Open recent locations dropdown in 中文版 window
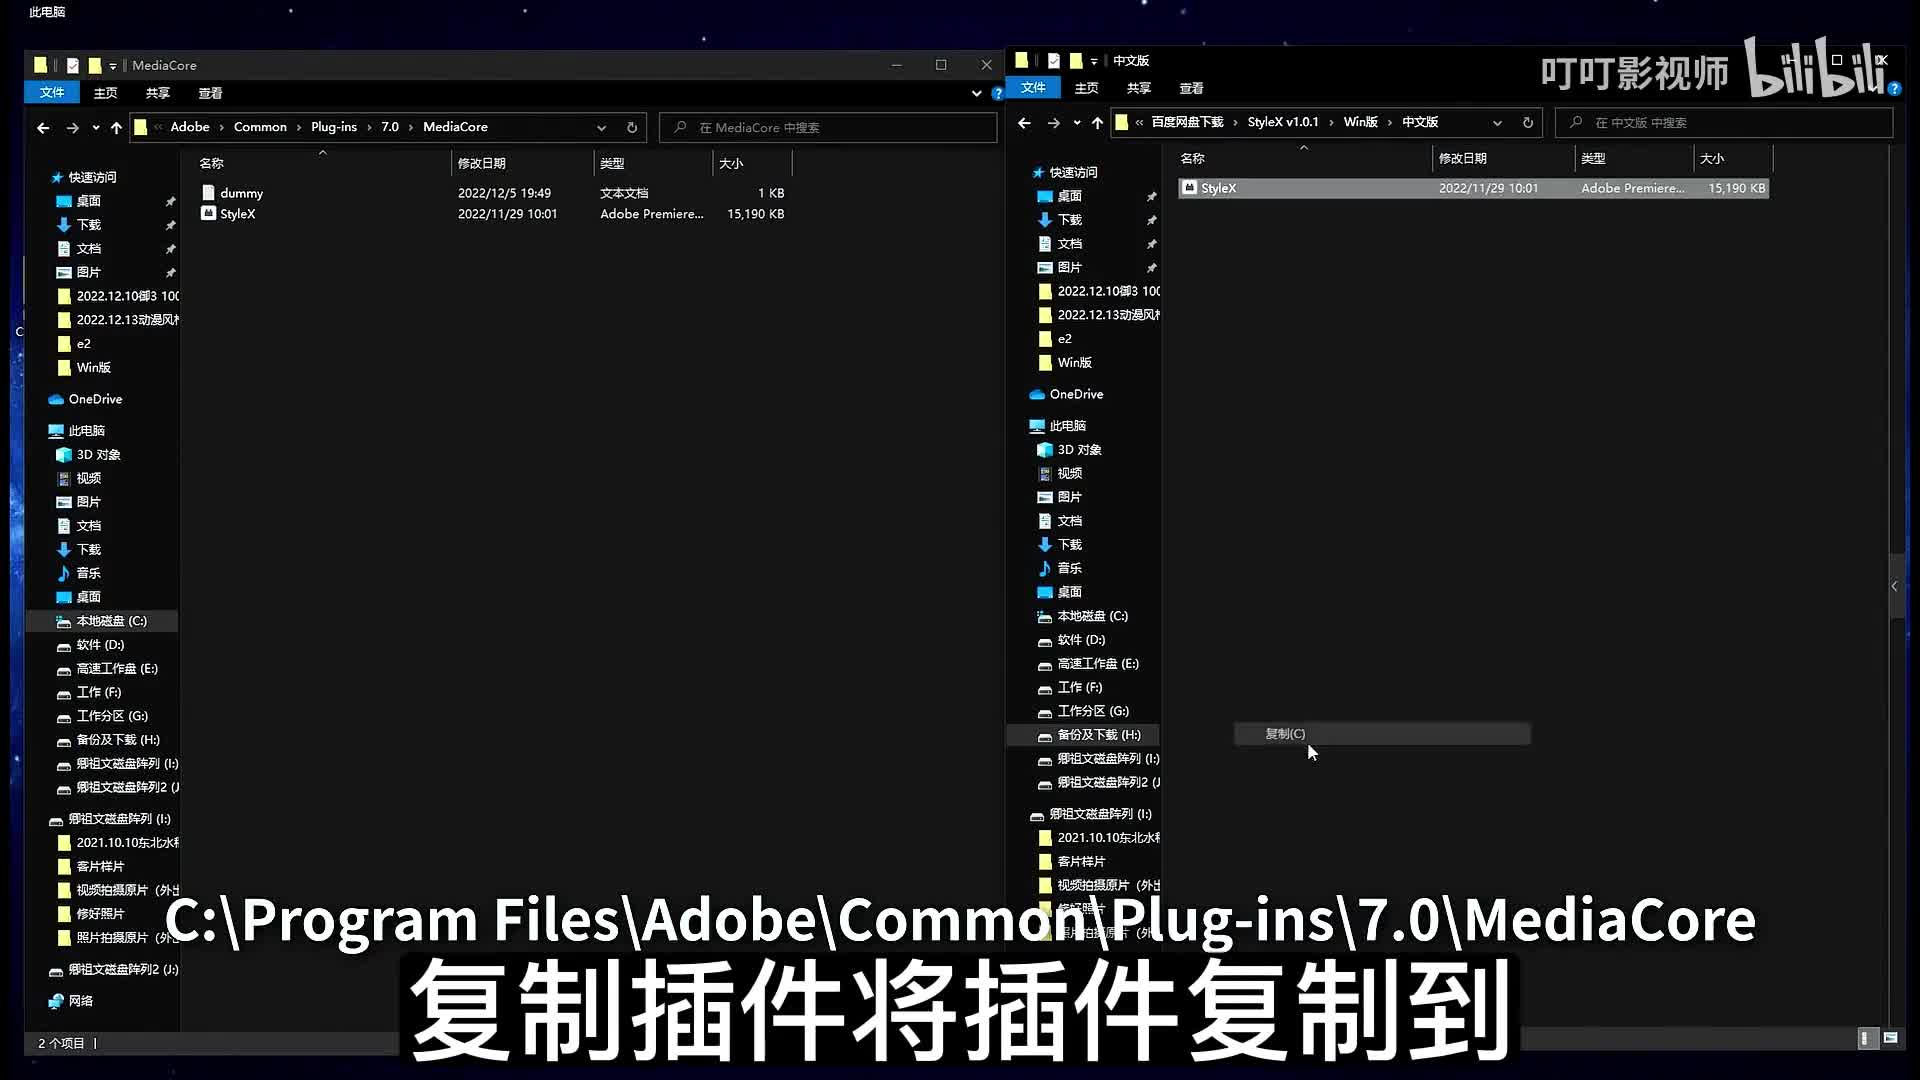Image resolution: width=1920 pixels, height=1080 pixels. [x=1076, y=122]
